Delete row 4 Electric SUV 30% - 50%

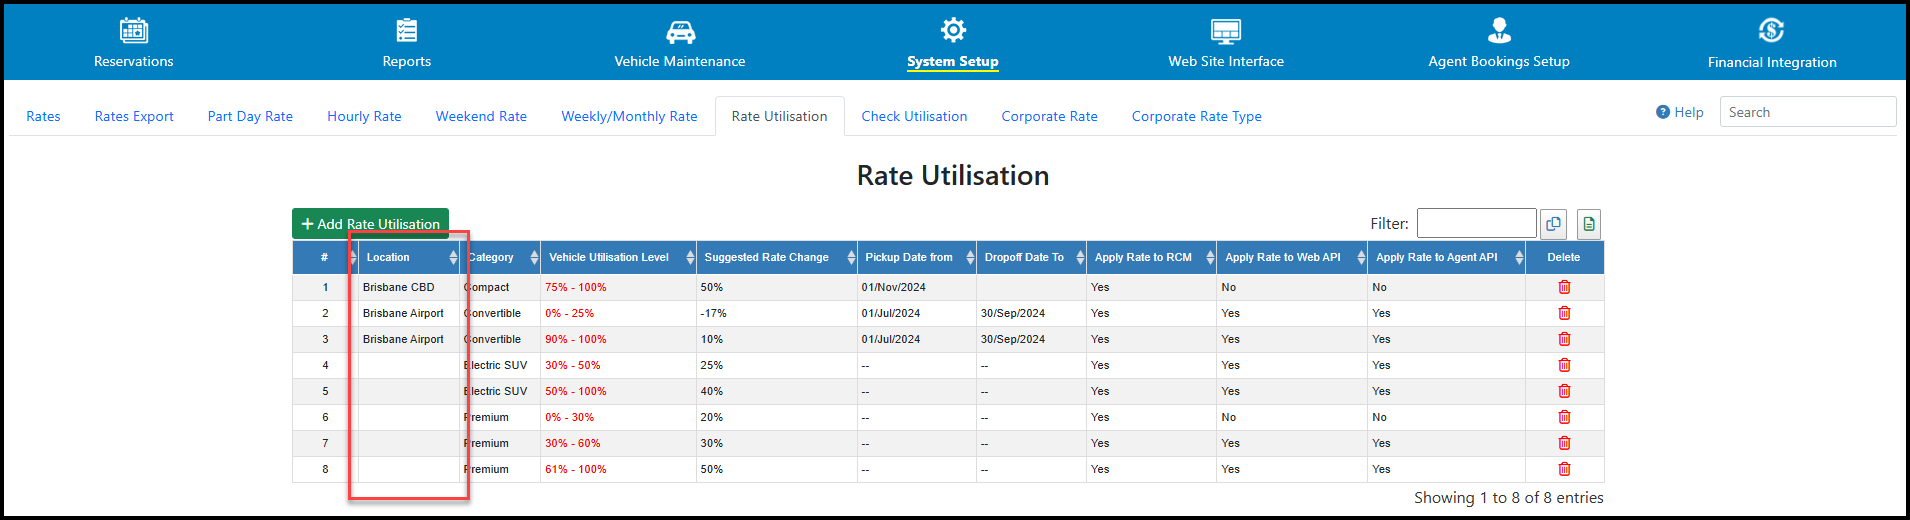(1564, 365)
